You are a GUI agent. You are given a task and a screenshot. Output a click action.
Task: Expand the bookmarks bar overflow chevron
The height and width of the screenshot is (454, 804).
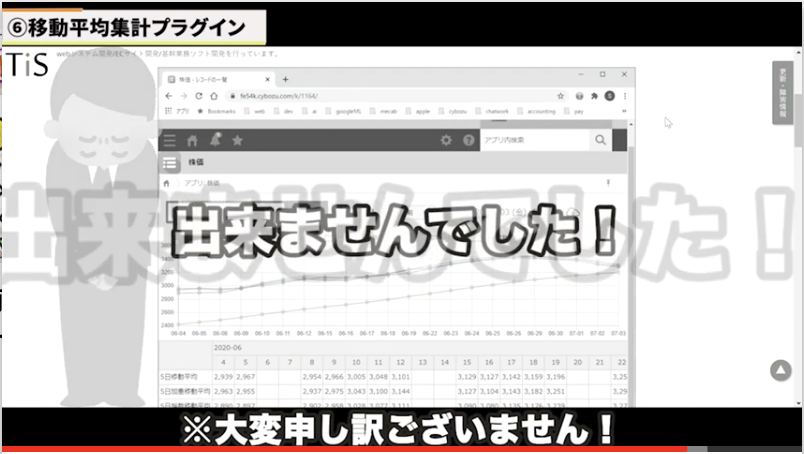(x=624, y=112)
